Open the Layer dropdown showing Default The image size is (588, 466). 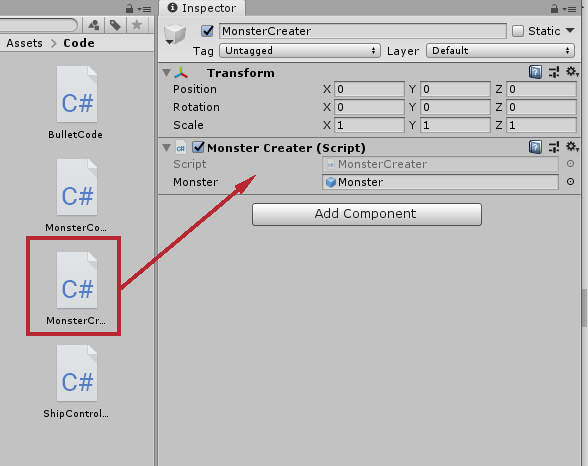pos(500,51)
